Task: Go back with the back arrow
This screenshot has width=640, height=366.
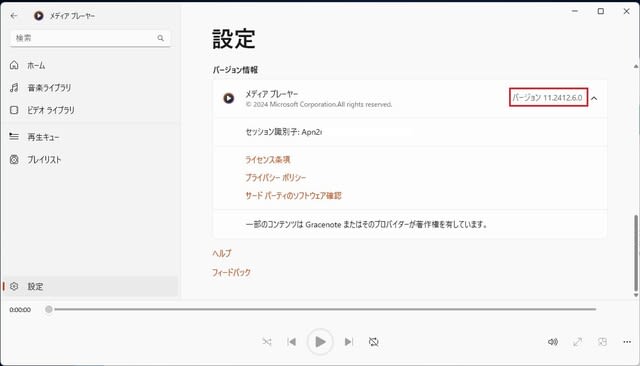Action: (x=14, y=16)
